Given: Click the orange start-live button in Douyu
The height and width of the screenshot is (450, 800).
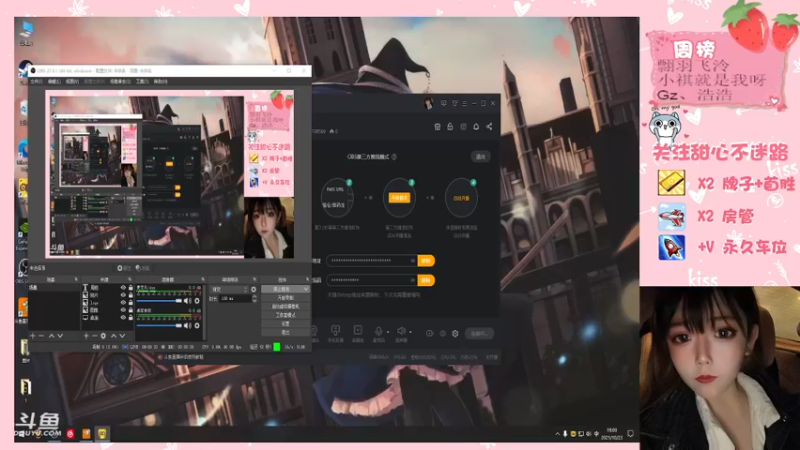Looking at the screenshot, I should 399,198.
